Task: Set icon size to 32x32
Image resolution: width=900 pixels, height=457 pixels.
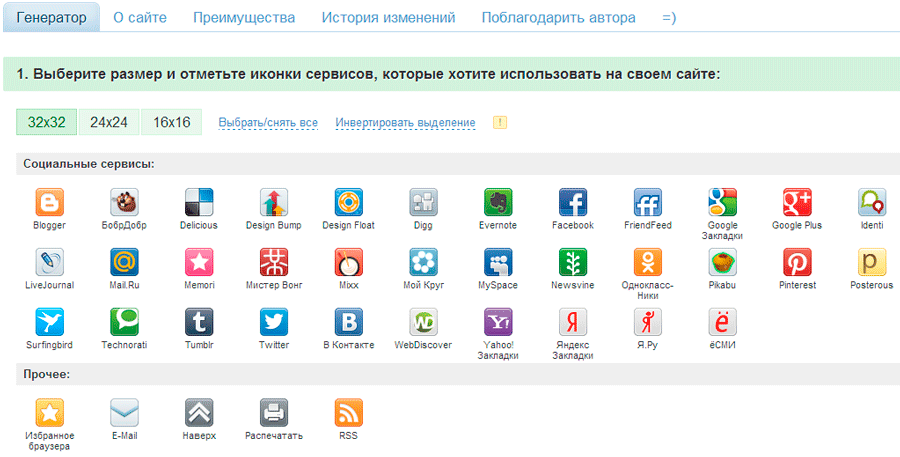Action: point(46,122)
